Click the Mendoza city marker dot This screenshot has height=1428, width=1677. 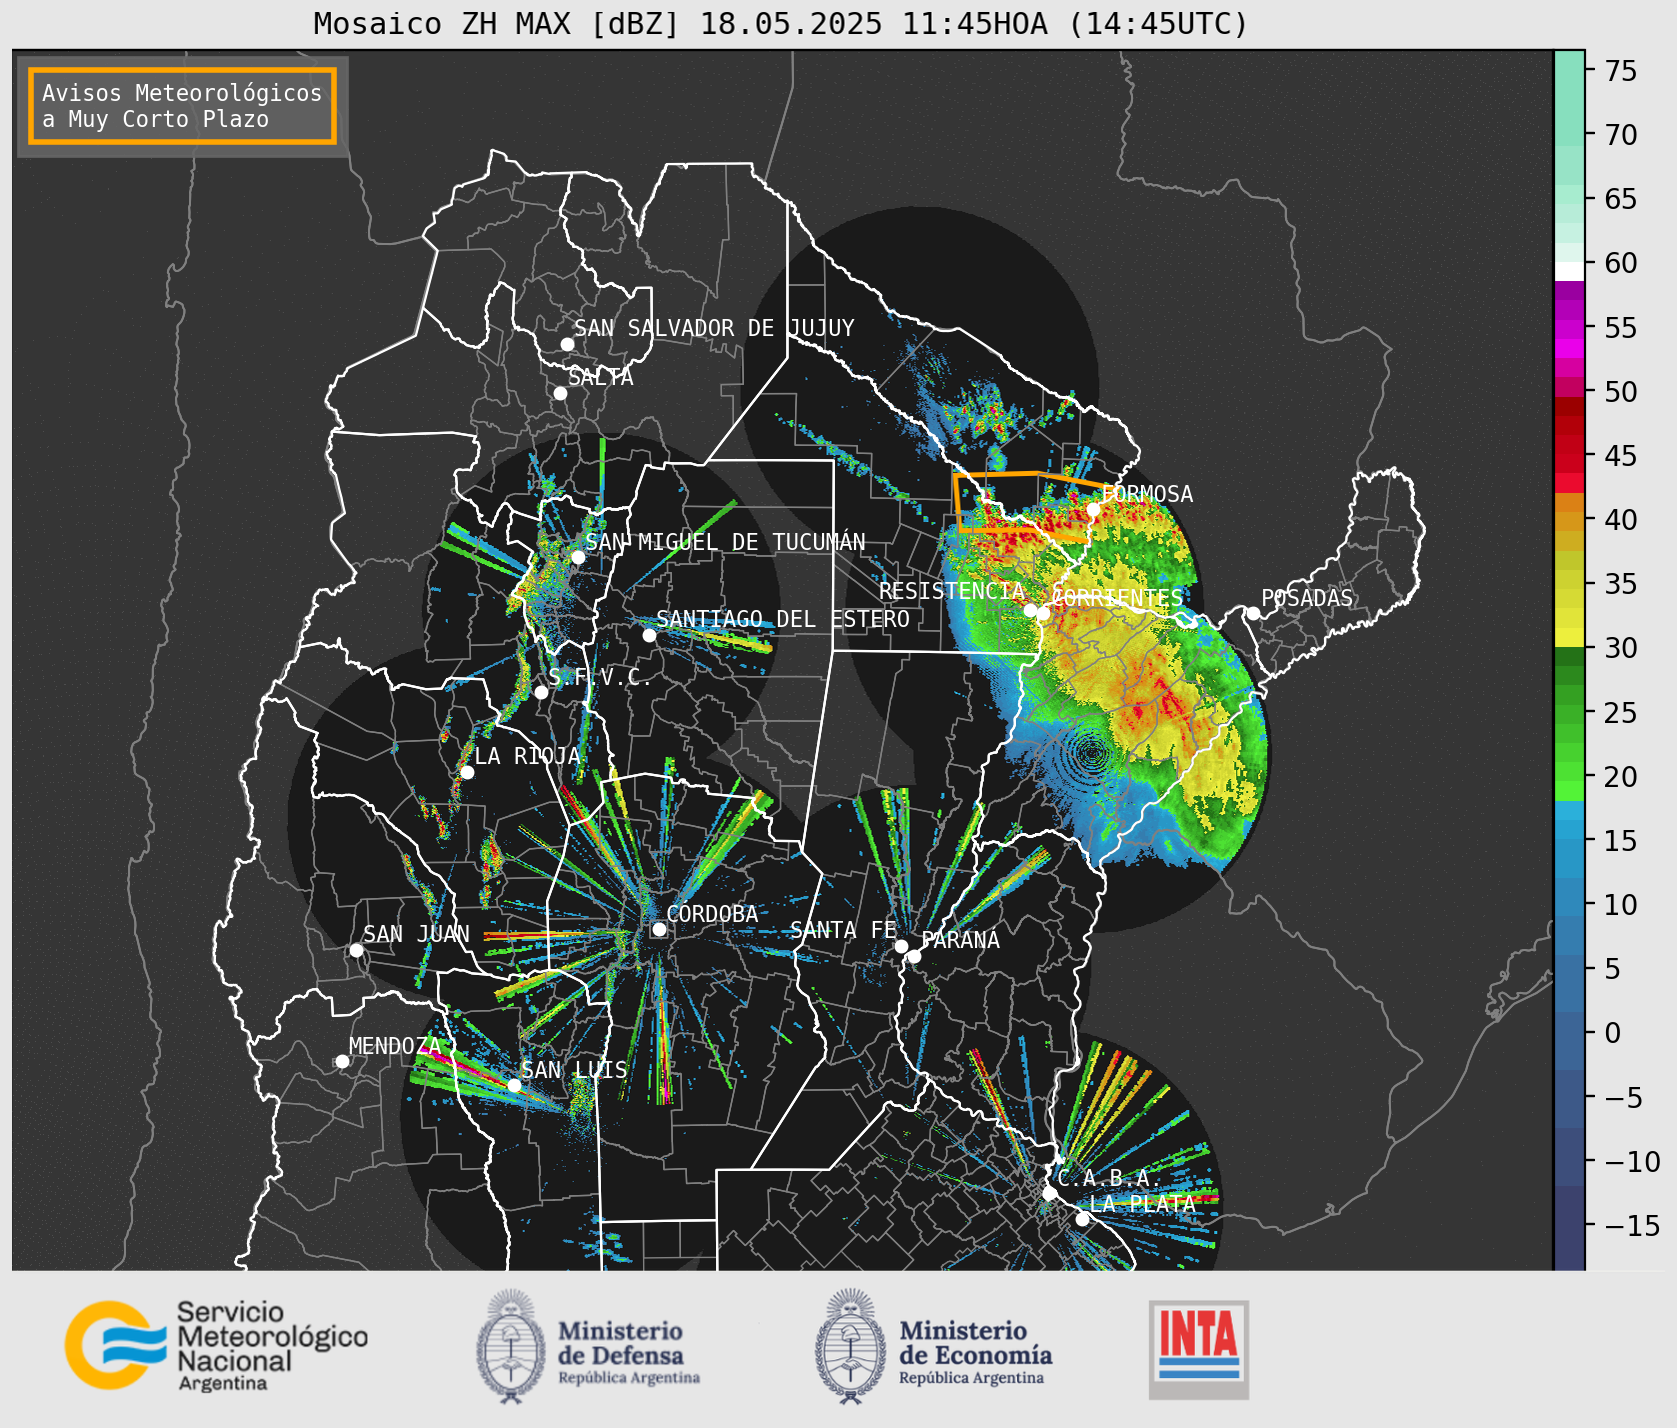point(342,1061)
